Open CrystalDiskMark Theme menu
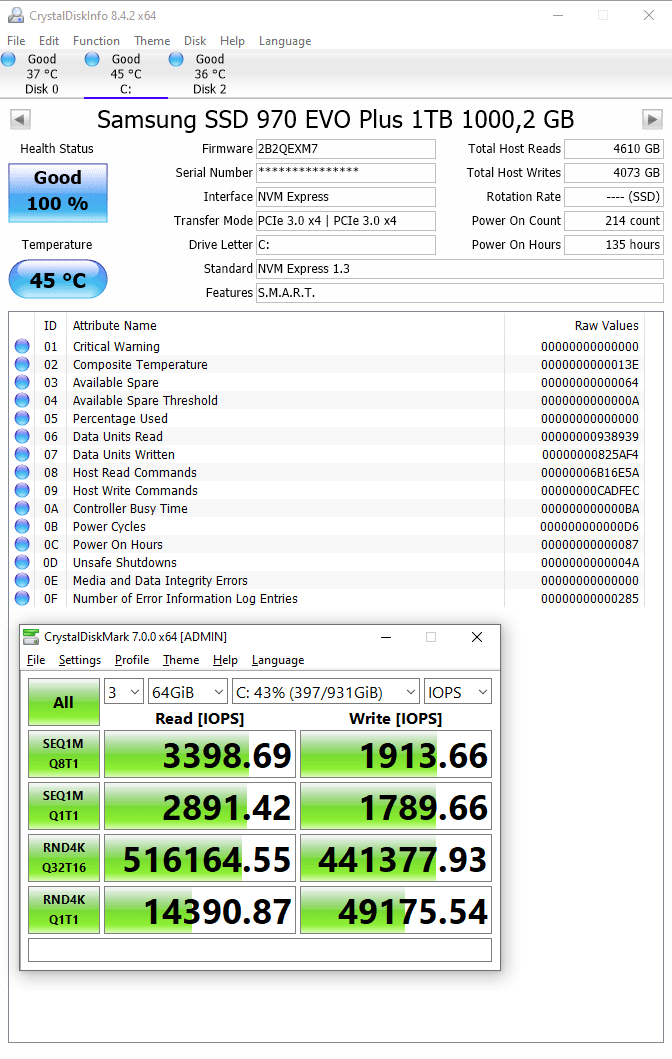 coord(181,660)
